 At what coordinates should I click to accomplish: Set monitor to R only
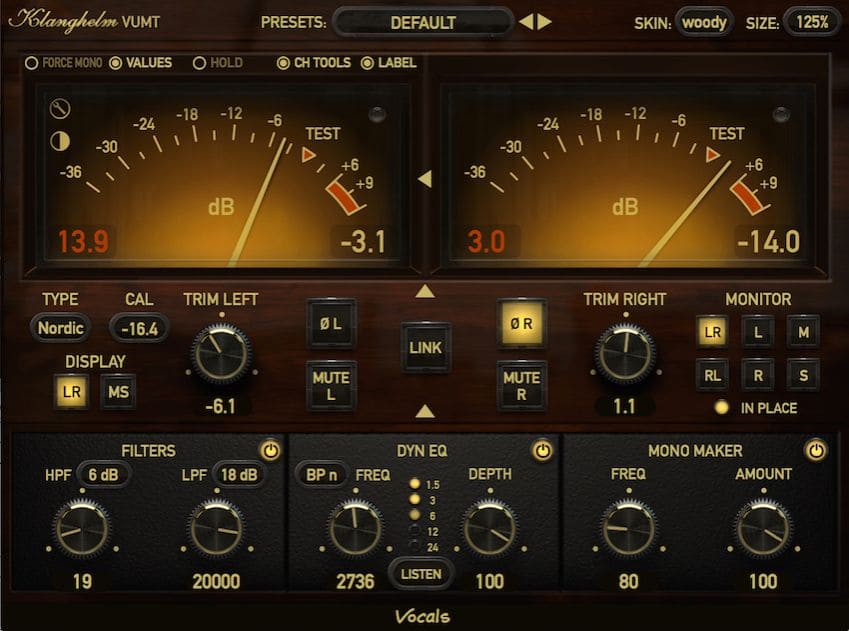tap(758, 375)
